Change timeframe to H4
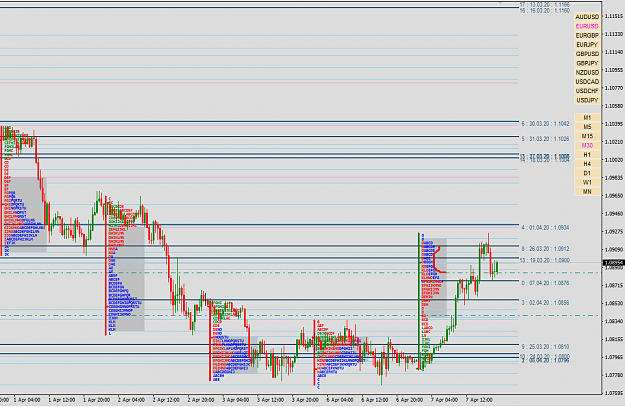625x407 pixels. coord(587,164)
